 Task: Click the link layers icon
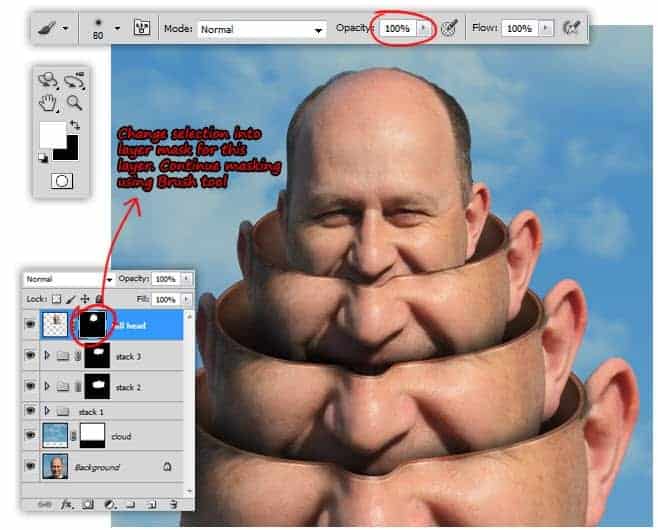[x=44, y=504]
